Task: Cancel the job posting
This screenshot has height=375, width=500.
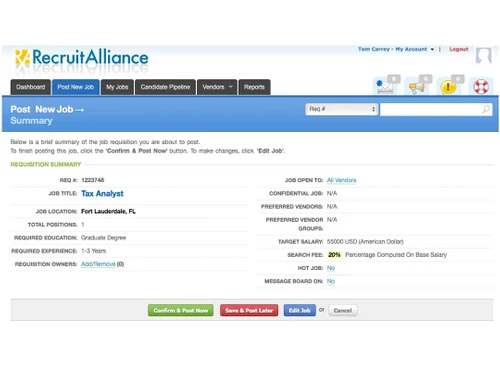Action: click(x=343, y=310)
